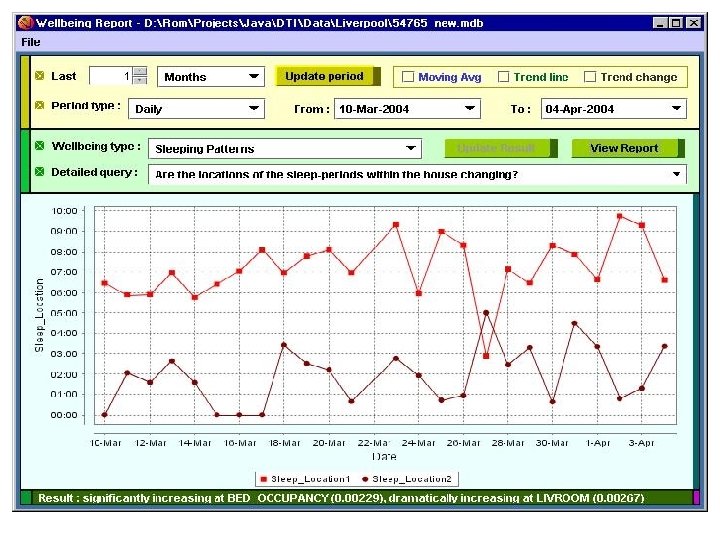Open the From date 10-Mar-2004 dropdown
Image resolution: width=720 pixels, height=540 pixels.
[407, 109]
